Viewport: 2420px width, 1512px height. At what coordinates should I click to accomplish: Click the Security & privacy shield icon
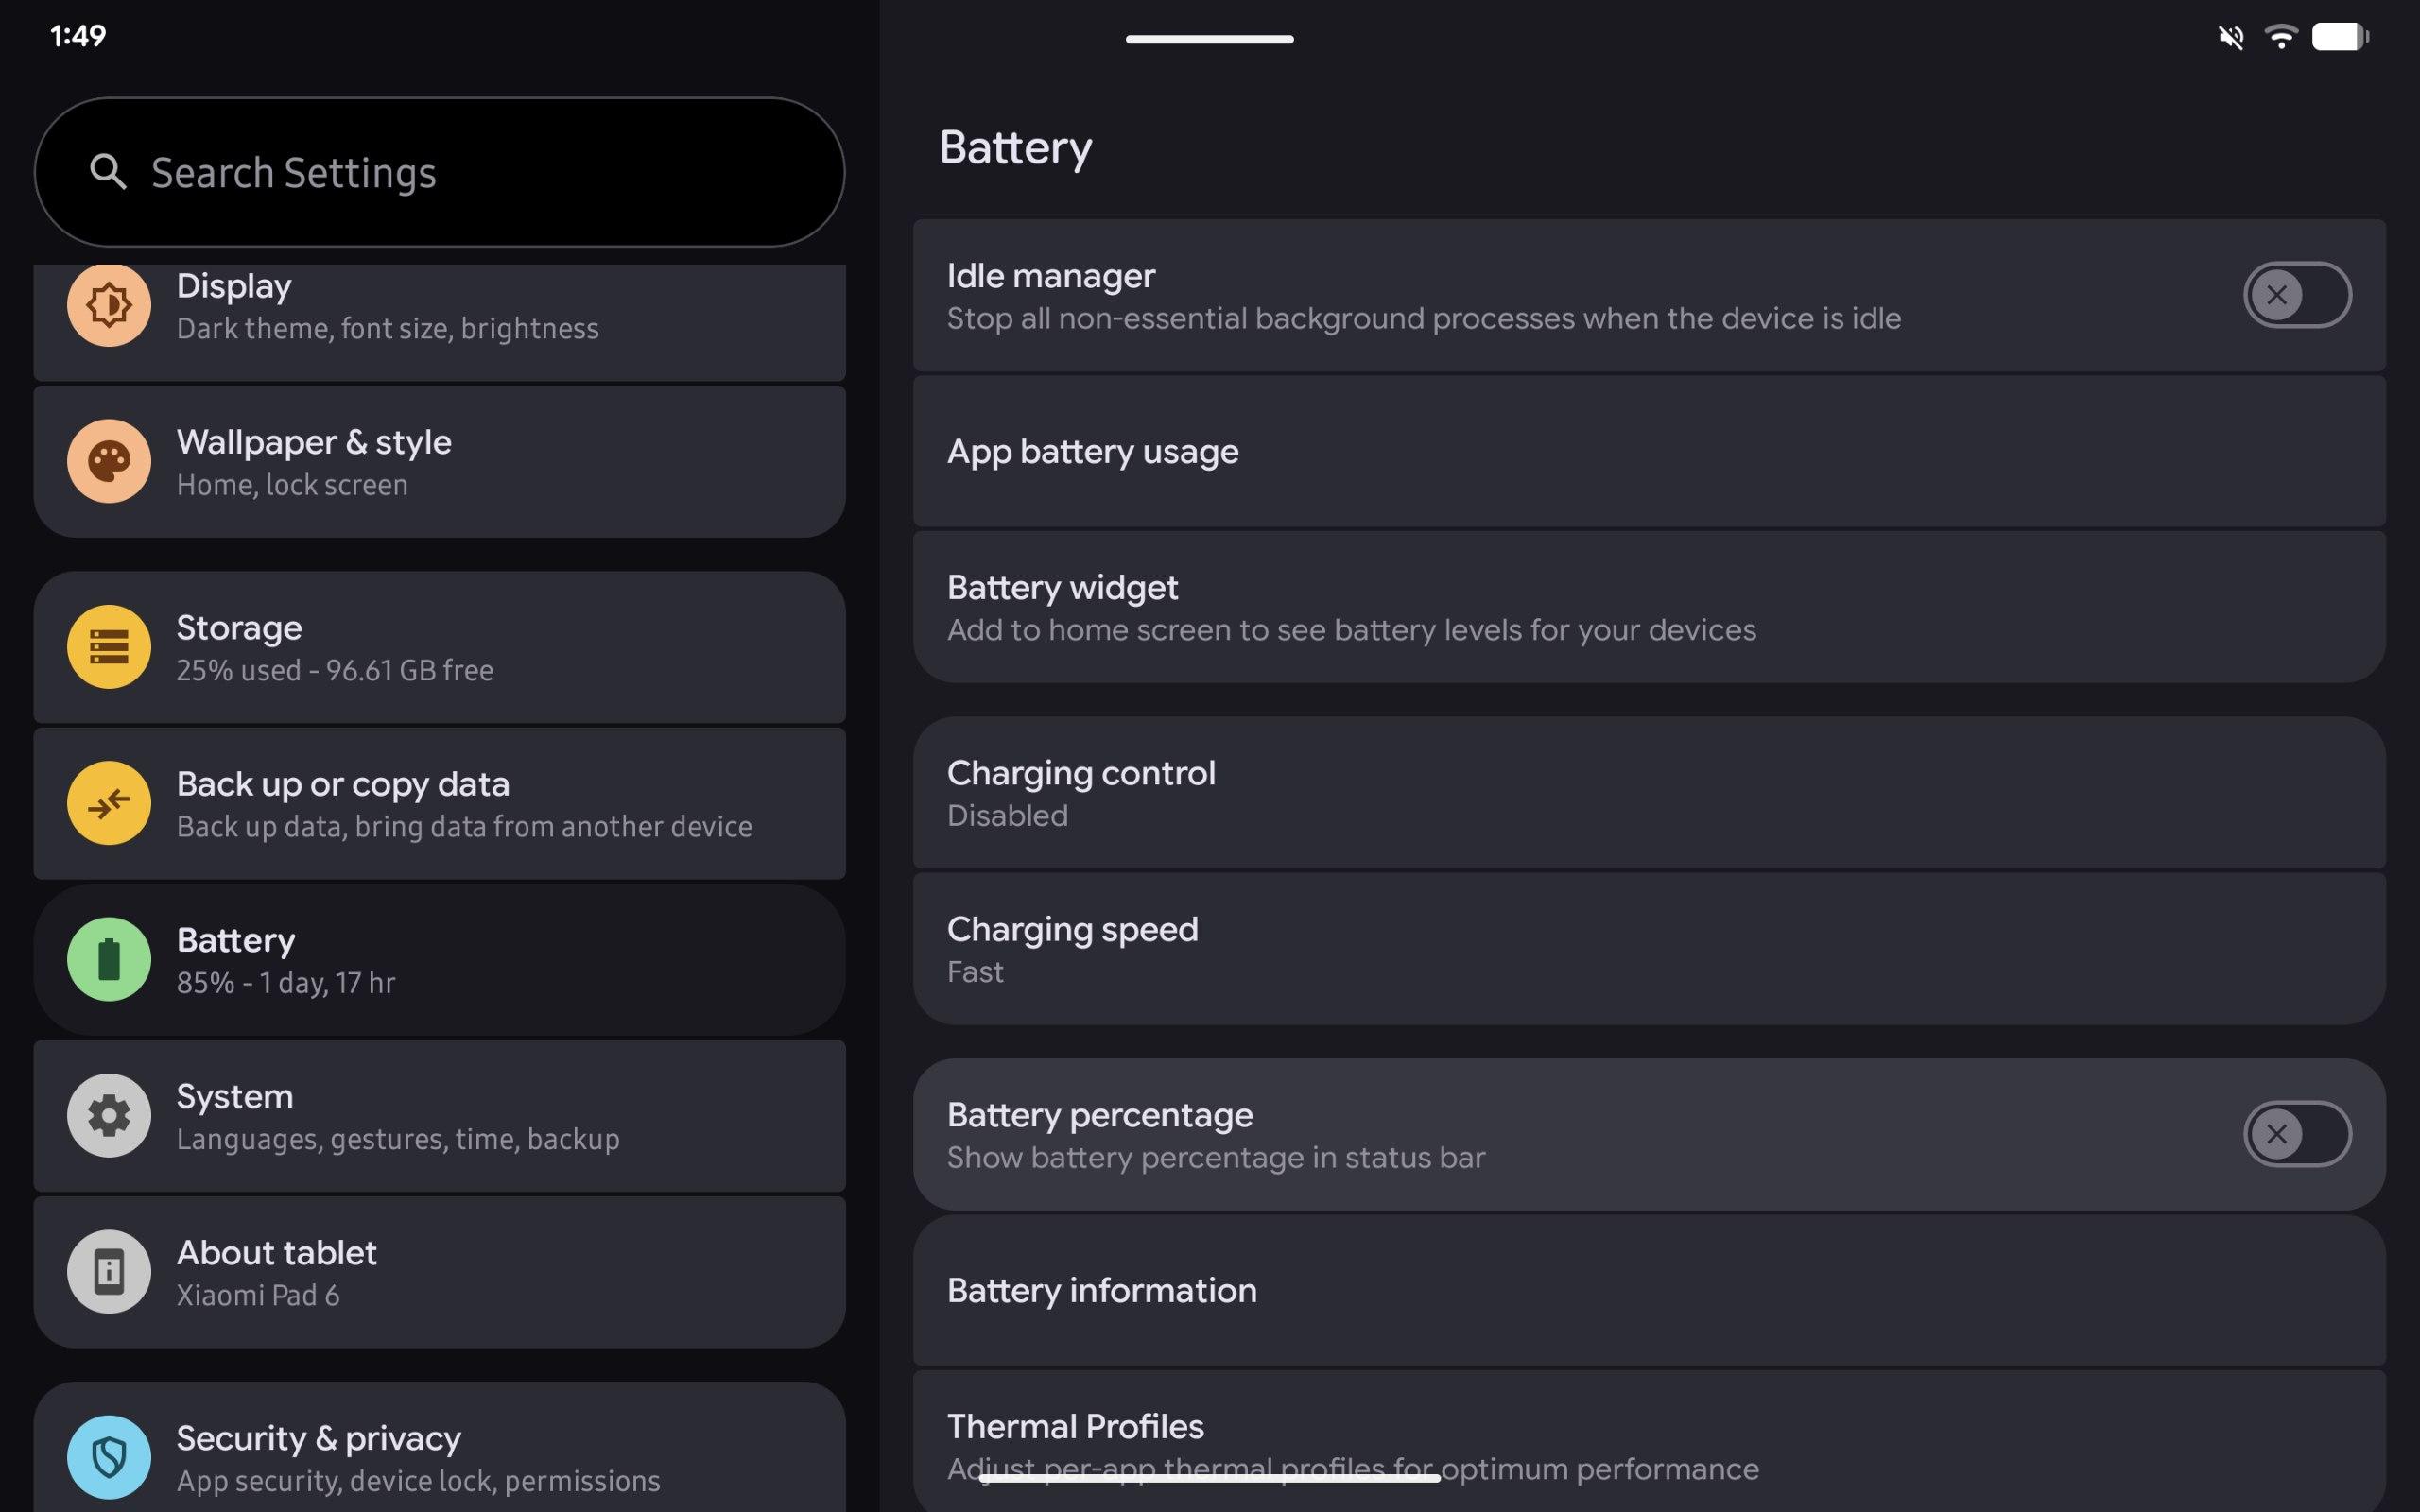pyautogui.click(x=109, y=1457)
